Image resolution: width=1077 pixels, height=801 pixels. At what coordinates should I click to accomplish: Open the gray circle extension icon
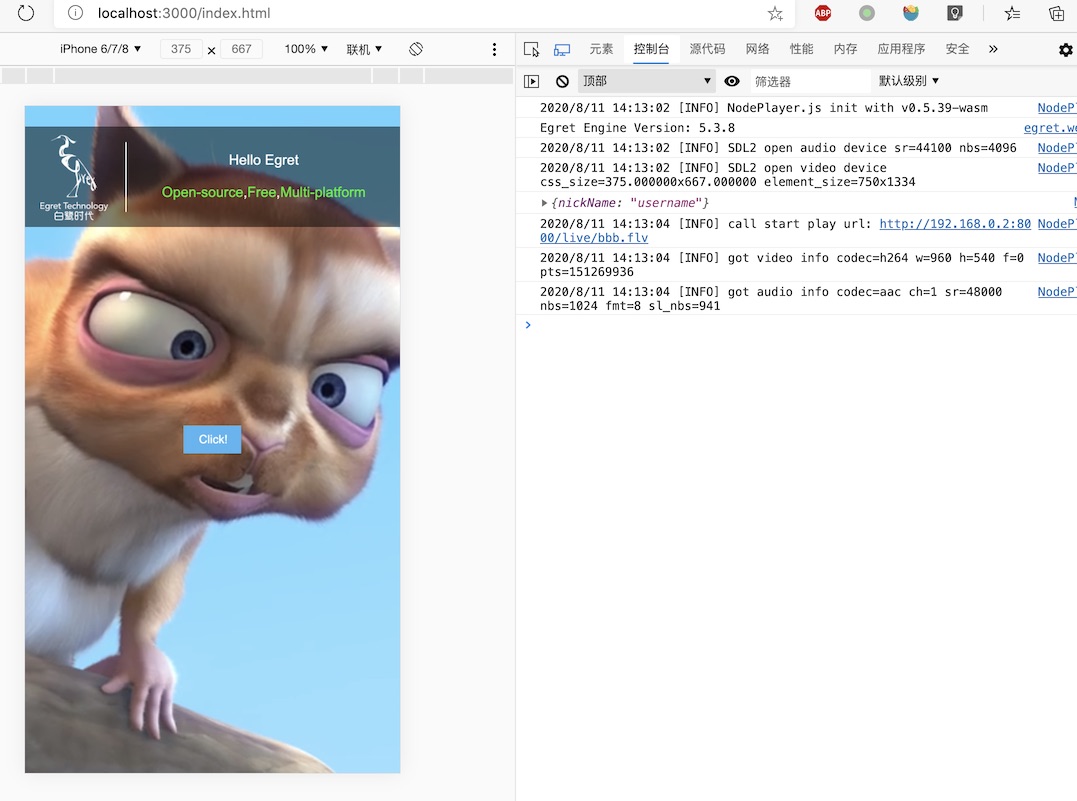point(867,12)
